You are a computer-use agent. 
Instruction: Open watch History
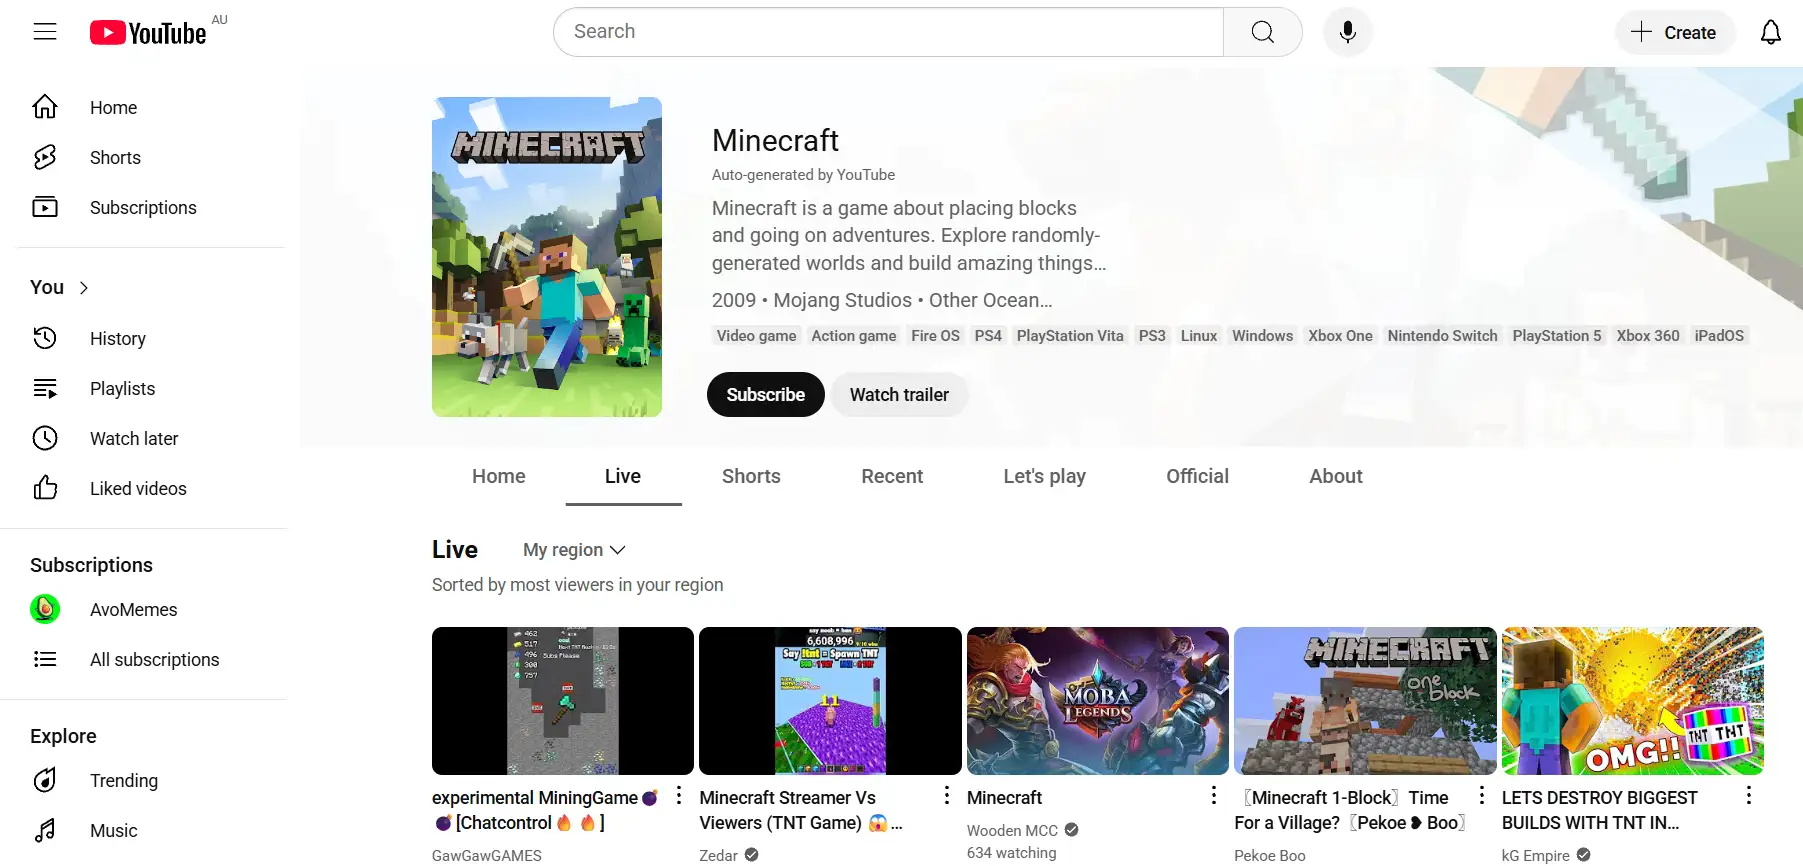coord(150,338)
